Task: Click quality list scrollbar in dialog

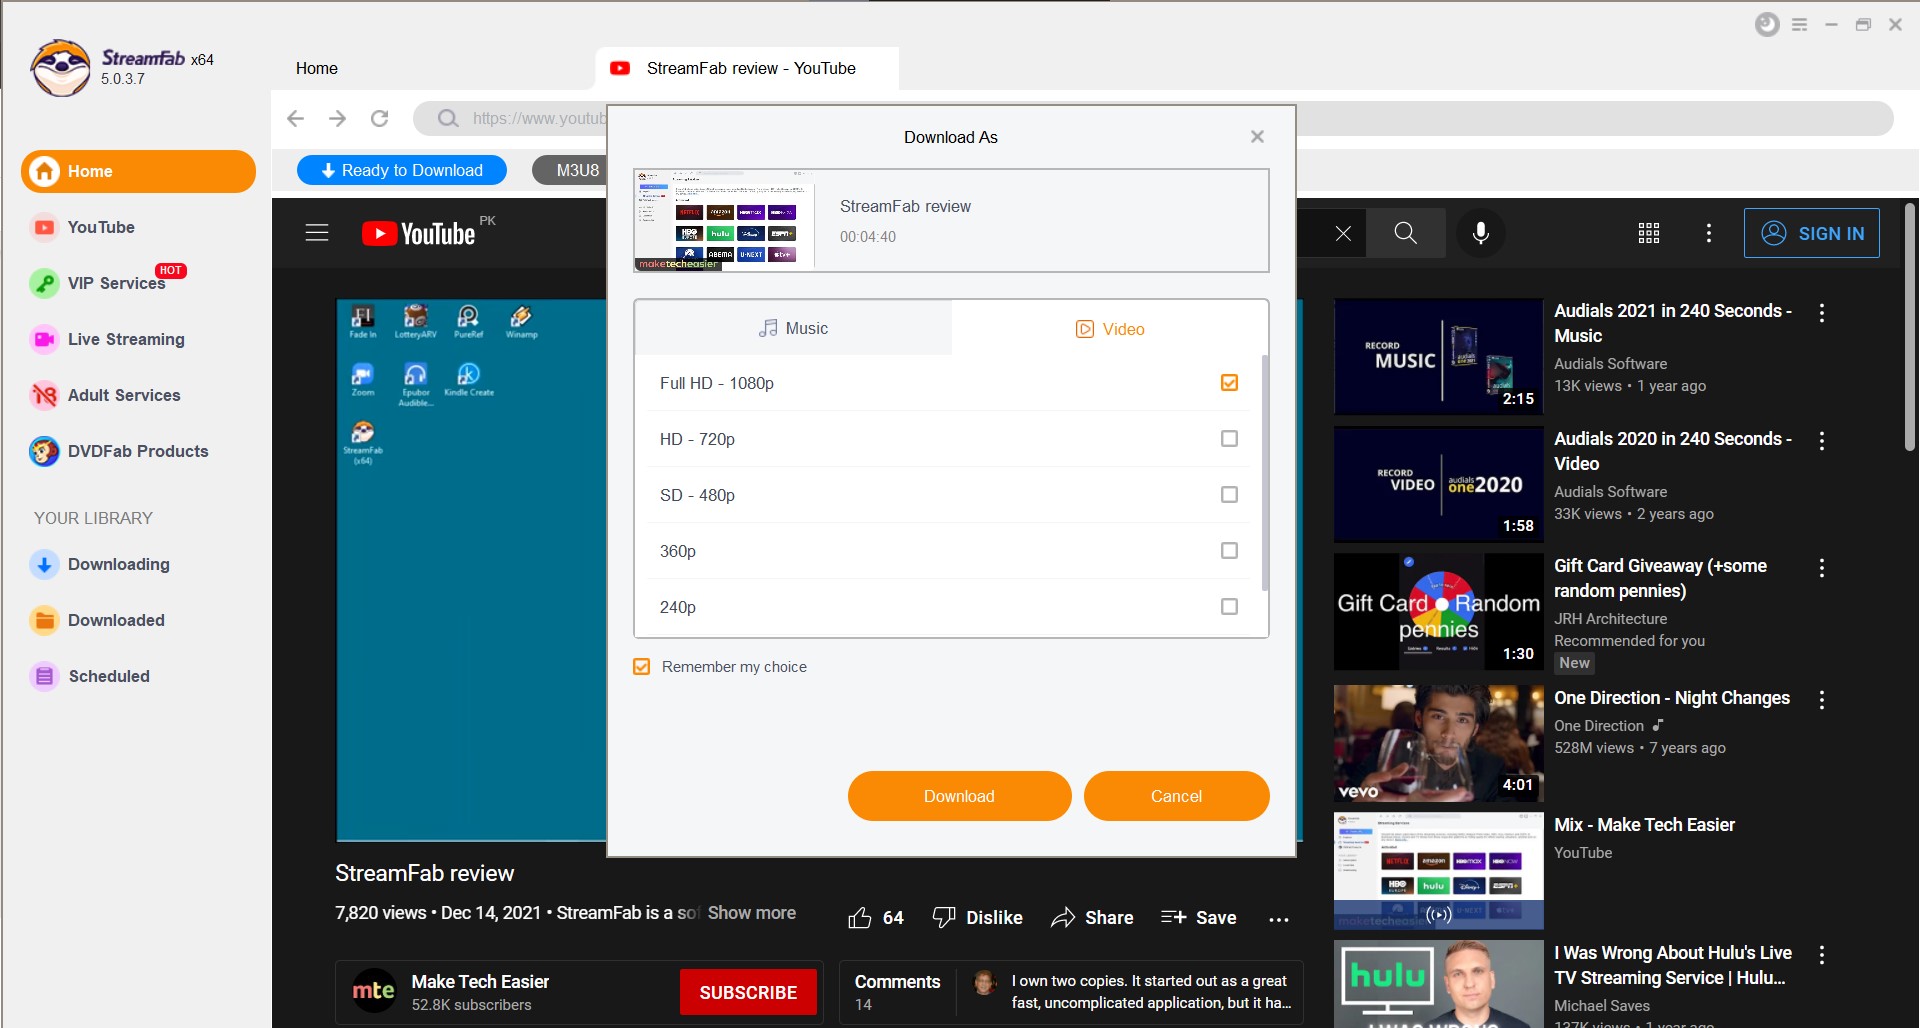Action: click(1265, 473)
